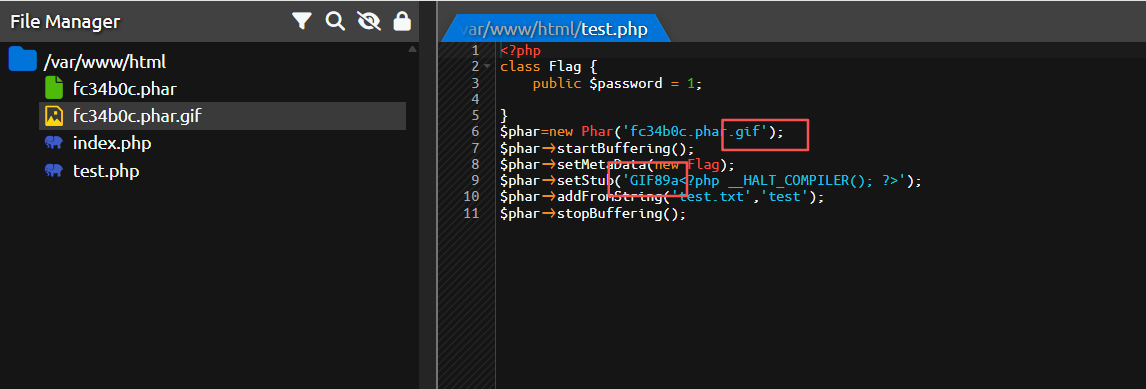Place cursor in 'new Phar' line

pos(642,132)
